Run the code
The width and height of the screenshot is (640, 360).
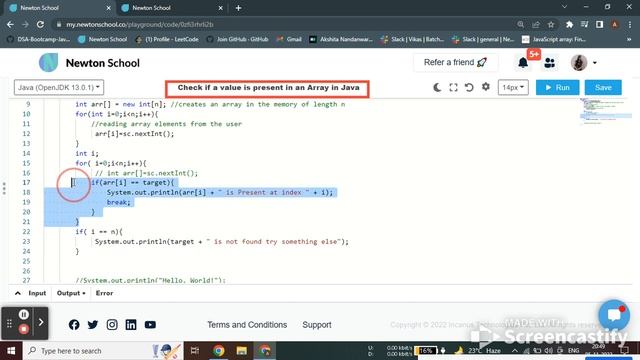[557, 87]
